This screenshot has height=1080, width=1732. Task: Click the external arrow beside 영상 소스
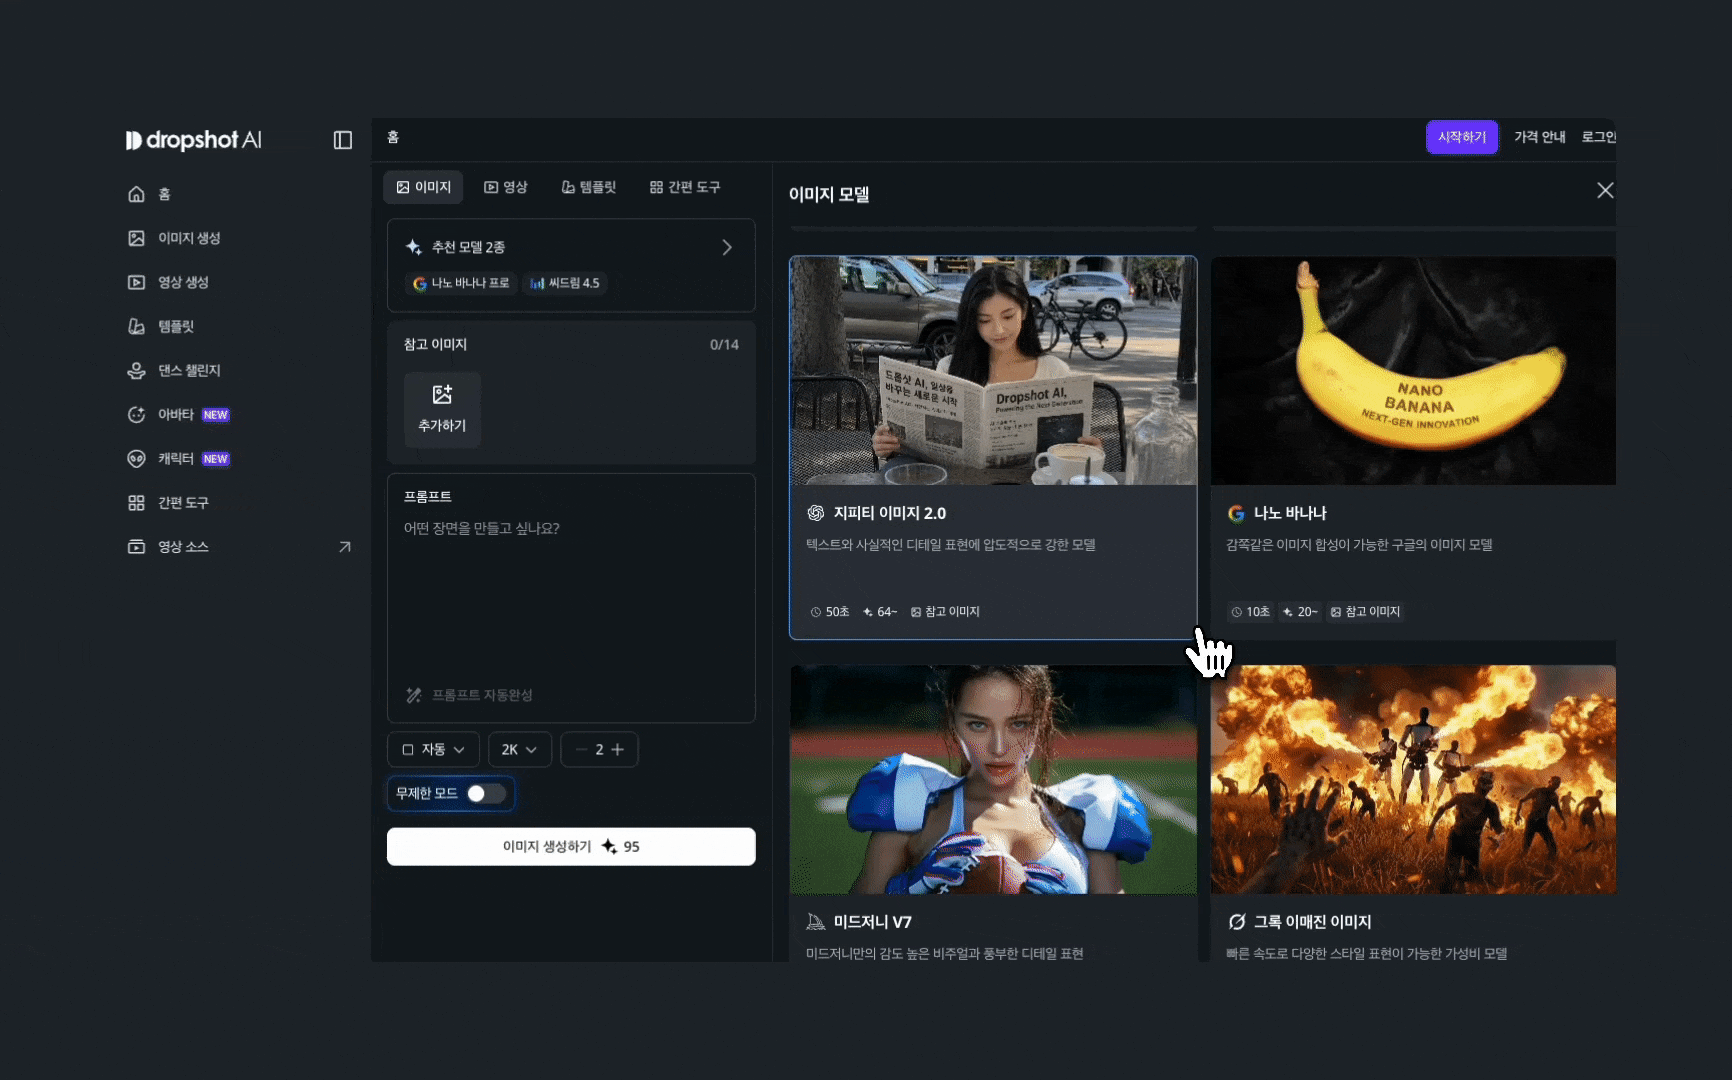click(345, 547)
